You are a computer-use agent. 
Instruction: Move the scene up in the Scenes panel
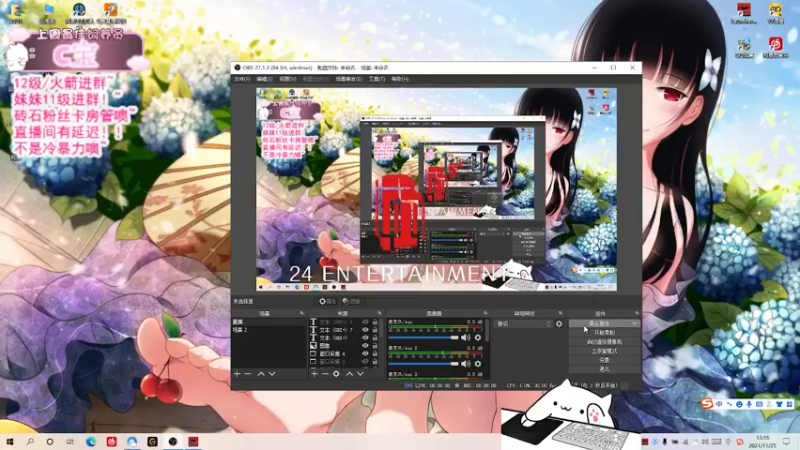coord(261,374)
